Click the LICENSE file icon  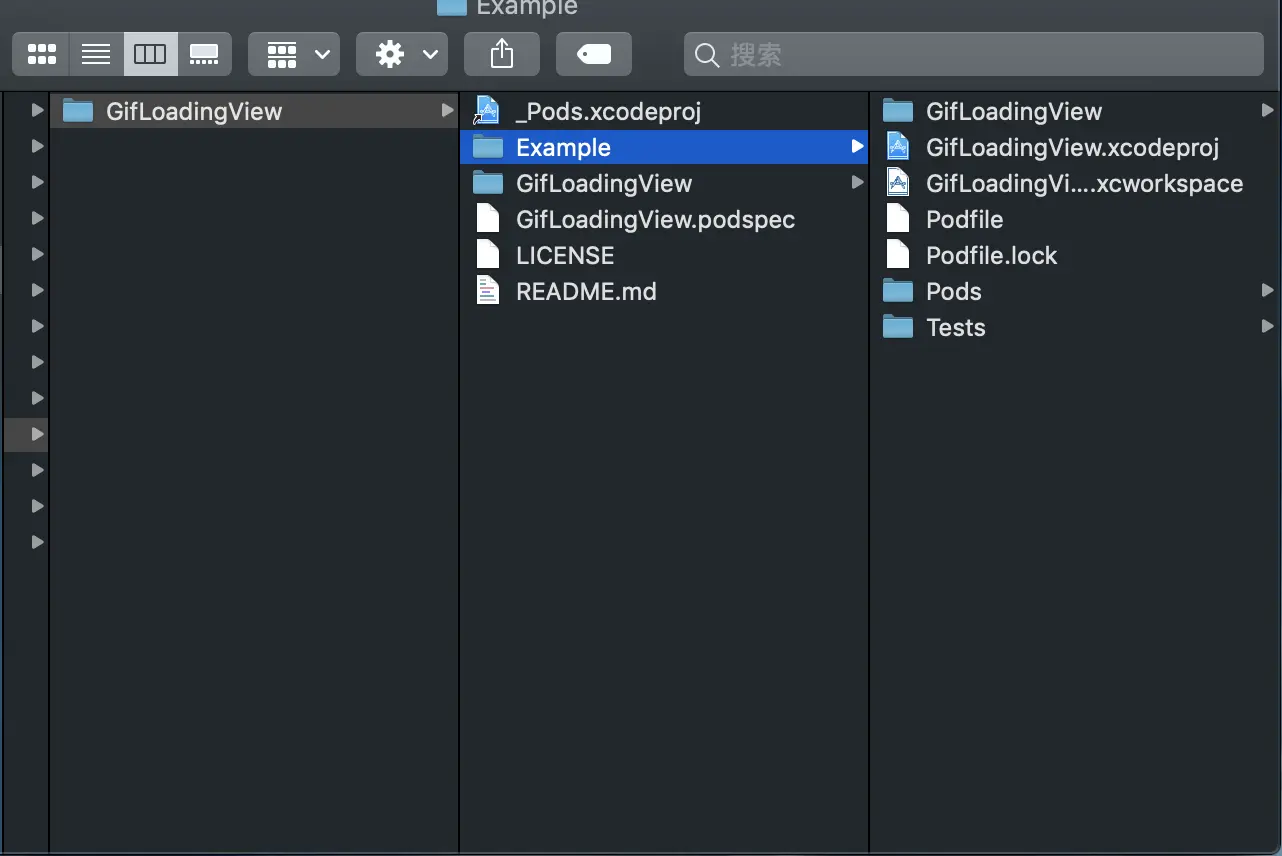point(488,255)
